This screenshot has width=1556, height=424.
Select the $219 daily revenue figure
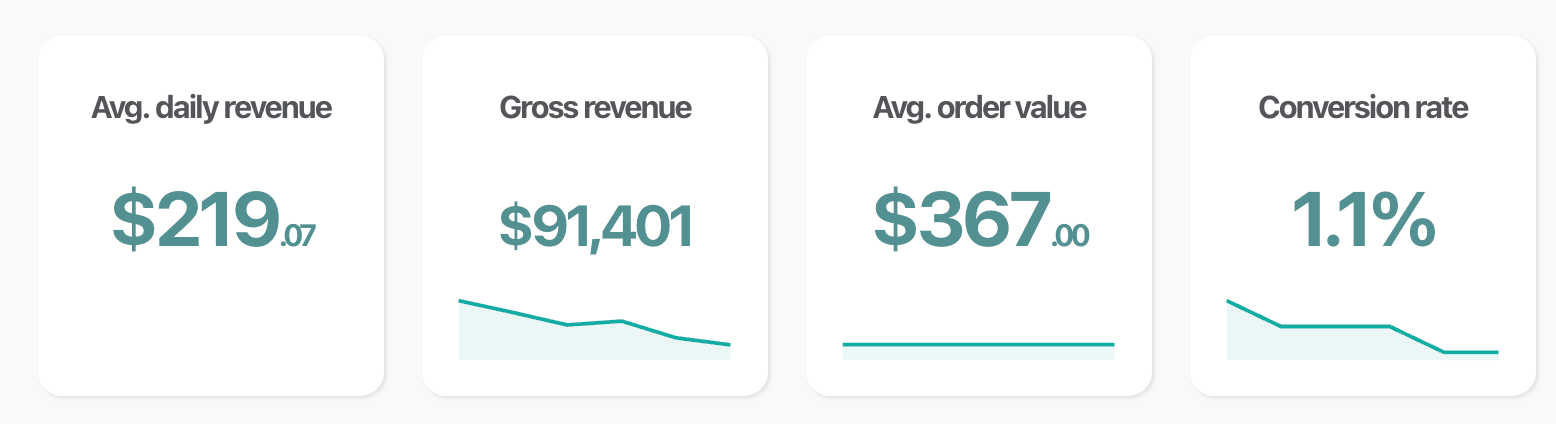click(x=194, y=221)
